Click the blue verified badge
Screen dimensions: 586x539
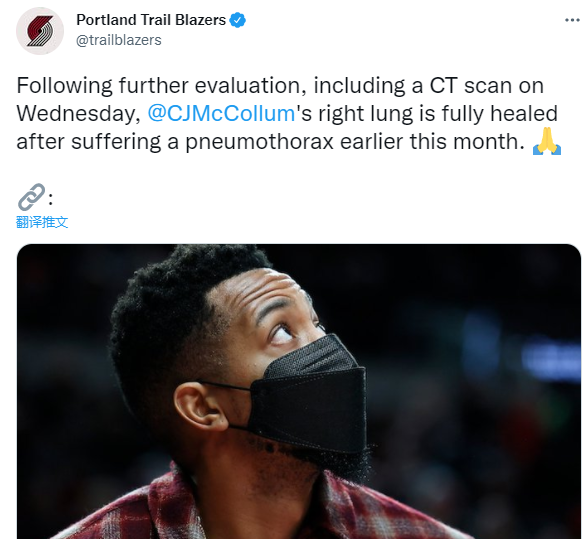237,20
